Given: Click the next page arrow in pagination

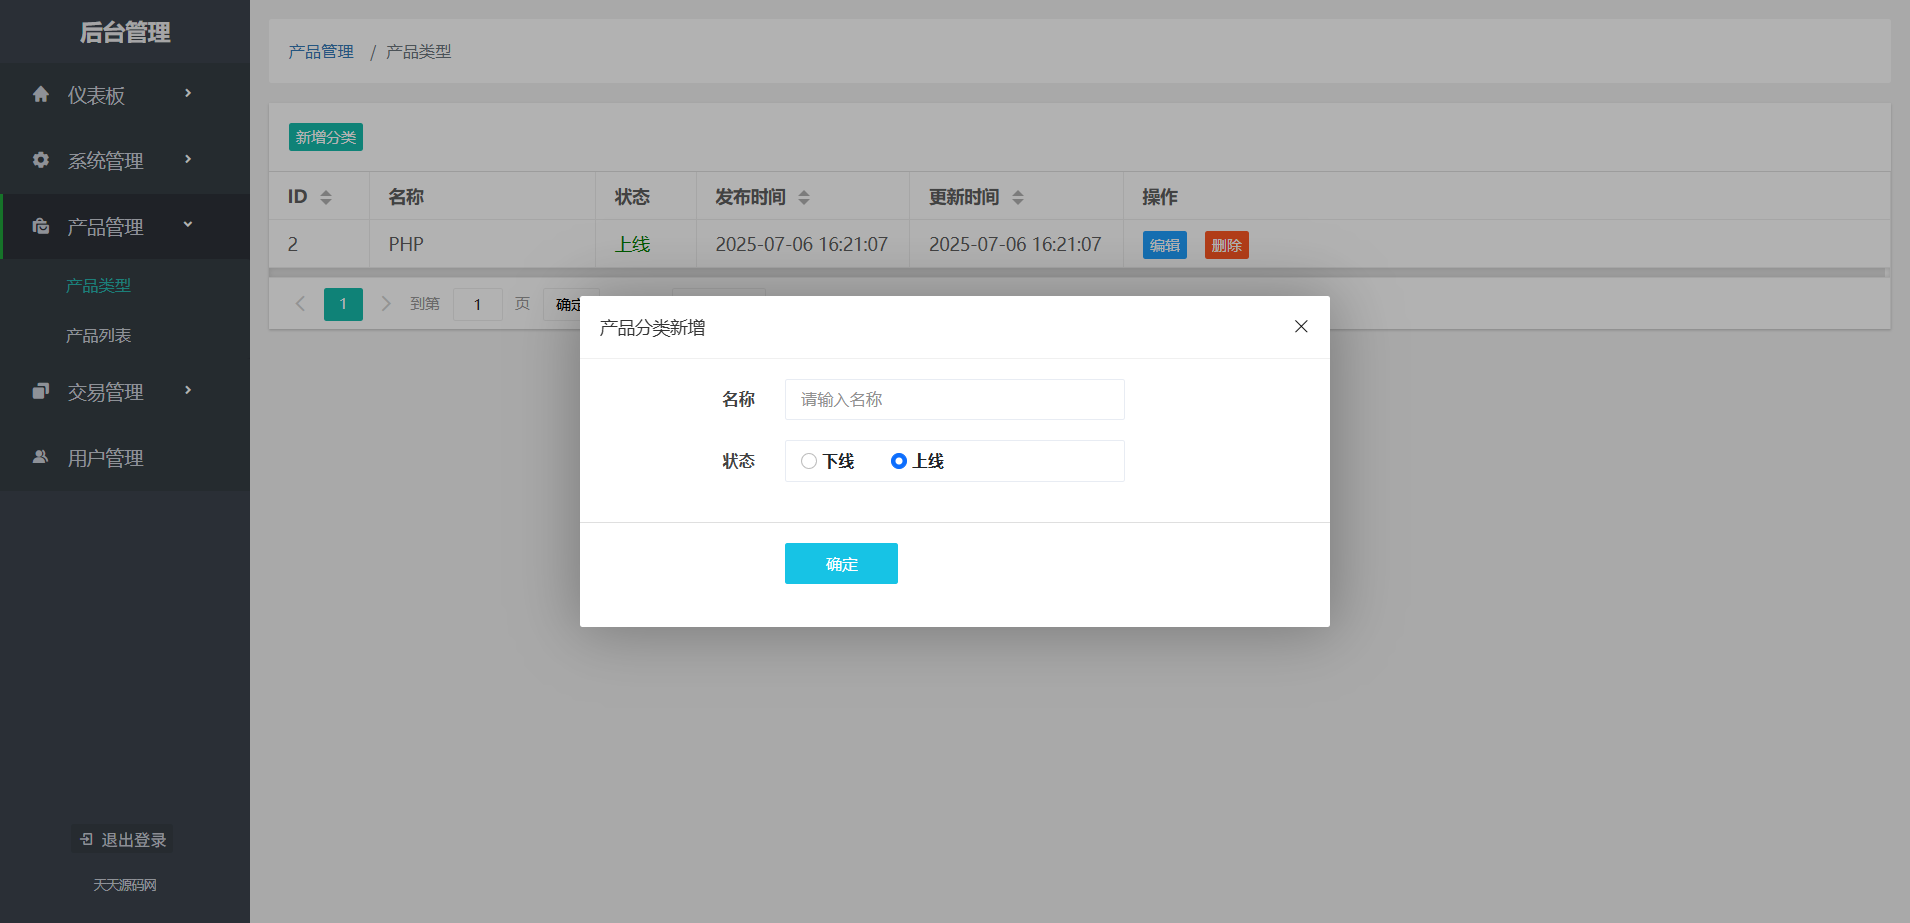Looking at the screenshot, I should 386,303.
